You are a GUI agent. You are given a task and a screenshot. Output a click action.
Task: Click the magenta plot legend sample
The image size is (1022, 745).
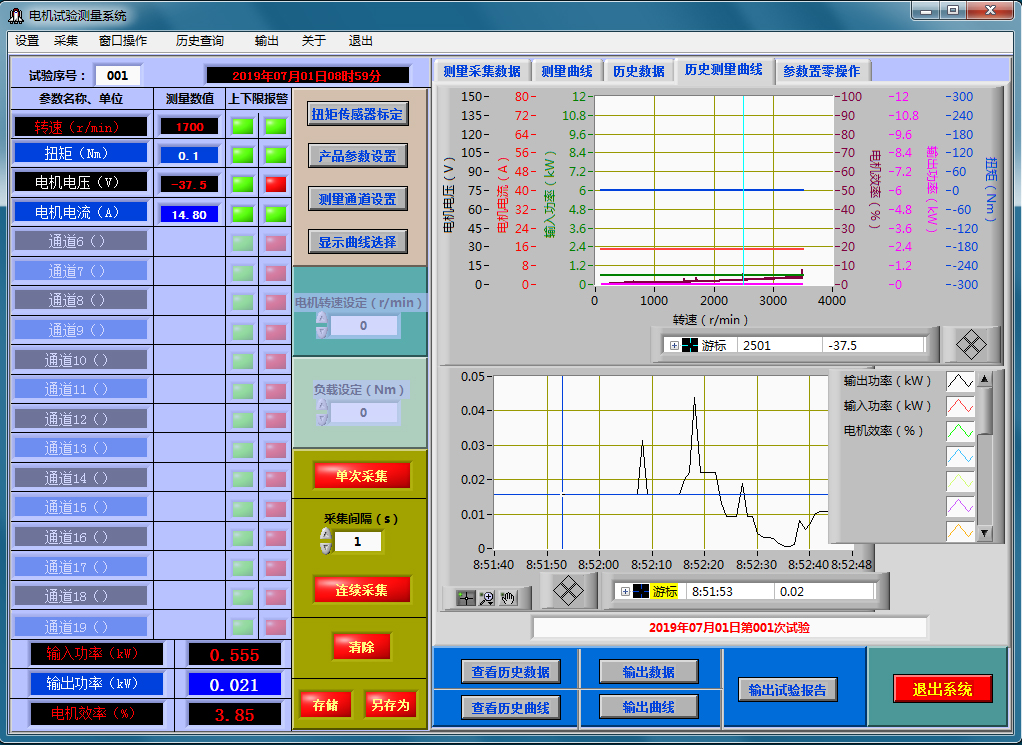point(959,506)
